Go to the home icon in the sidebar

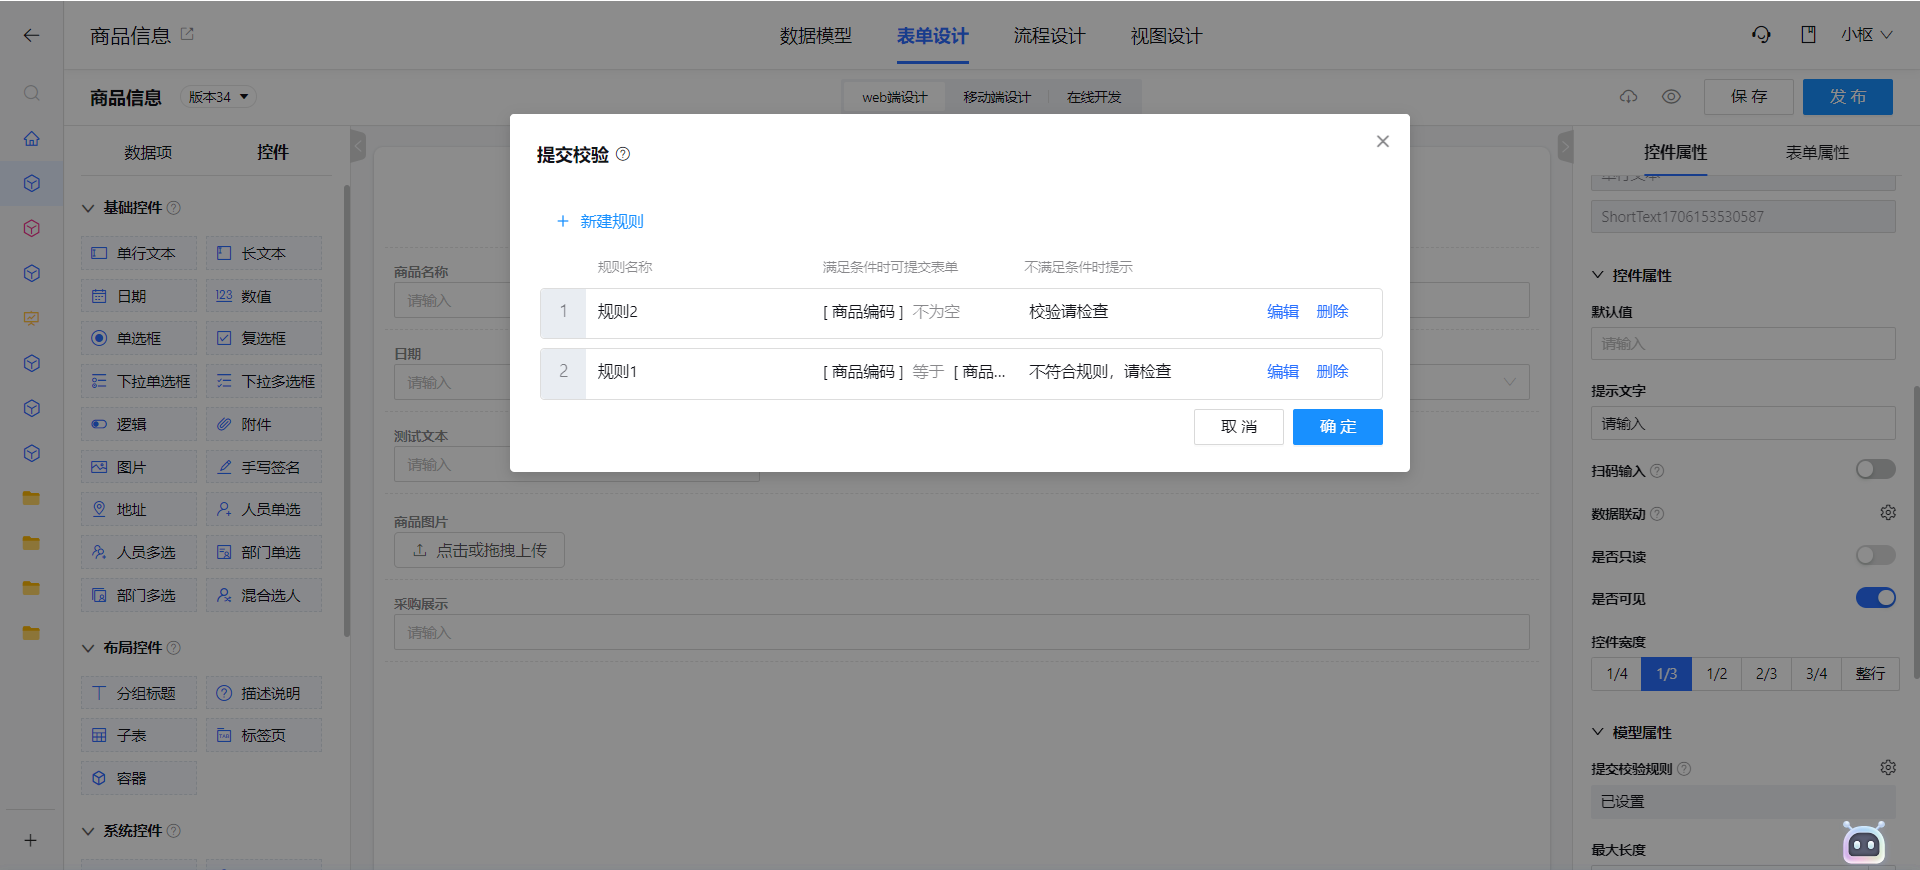tap(31, 138)
